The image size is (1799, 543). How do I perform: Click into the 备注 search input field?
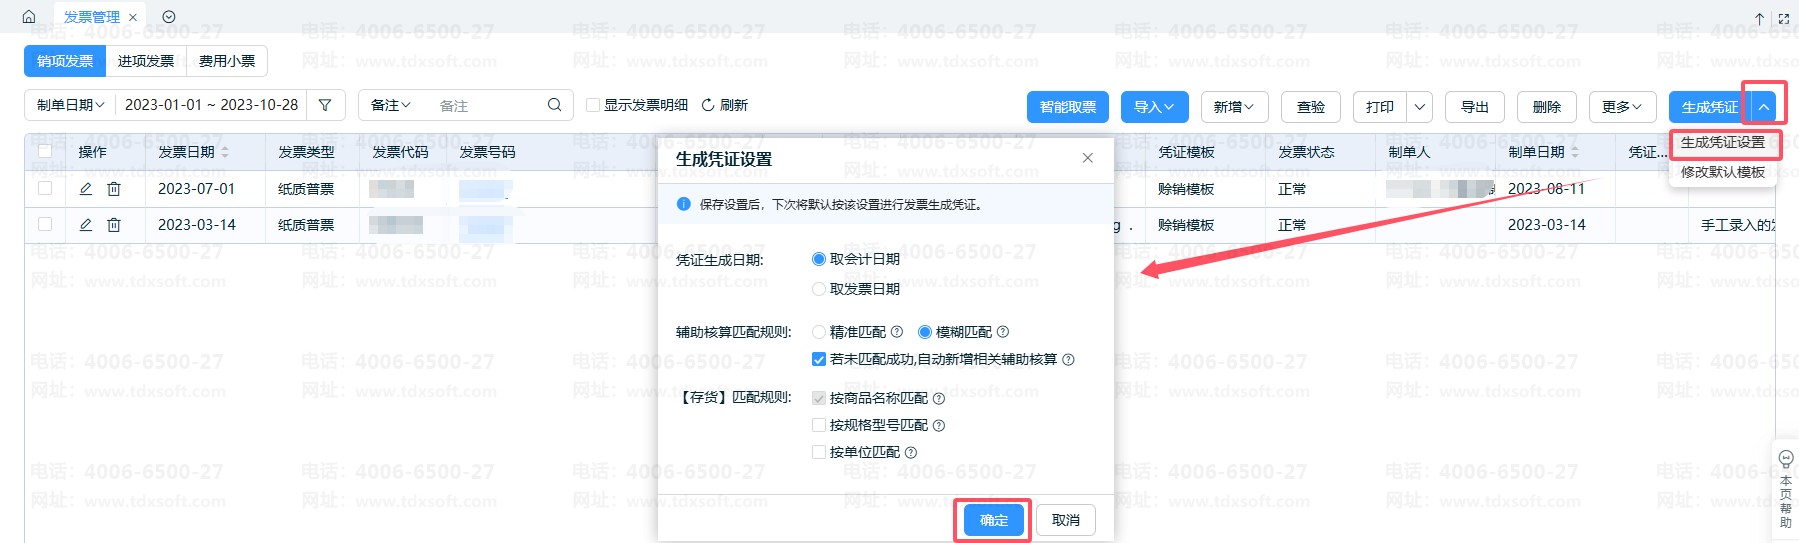488,105
